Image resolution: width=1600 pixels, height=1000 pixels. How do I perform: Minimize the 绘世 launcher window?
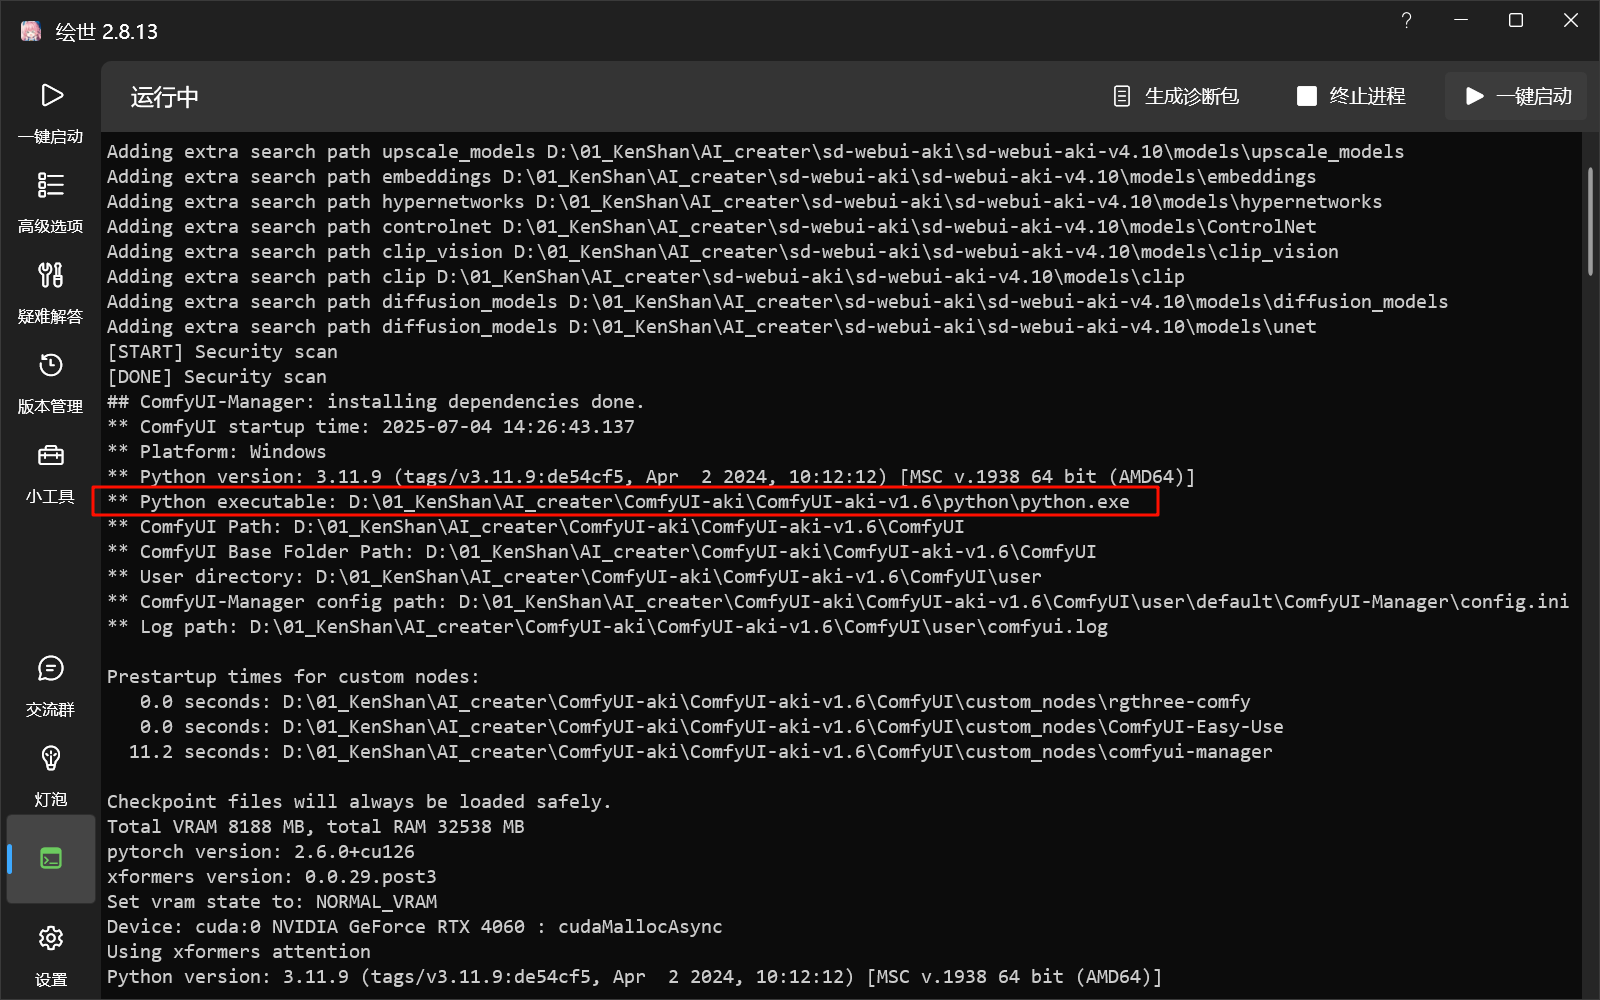(1461, 21)
